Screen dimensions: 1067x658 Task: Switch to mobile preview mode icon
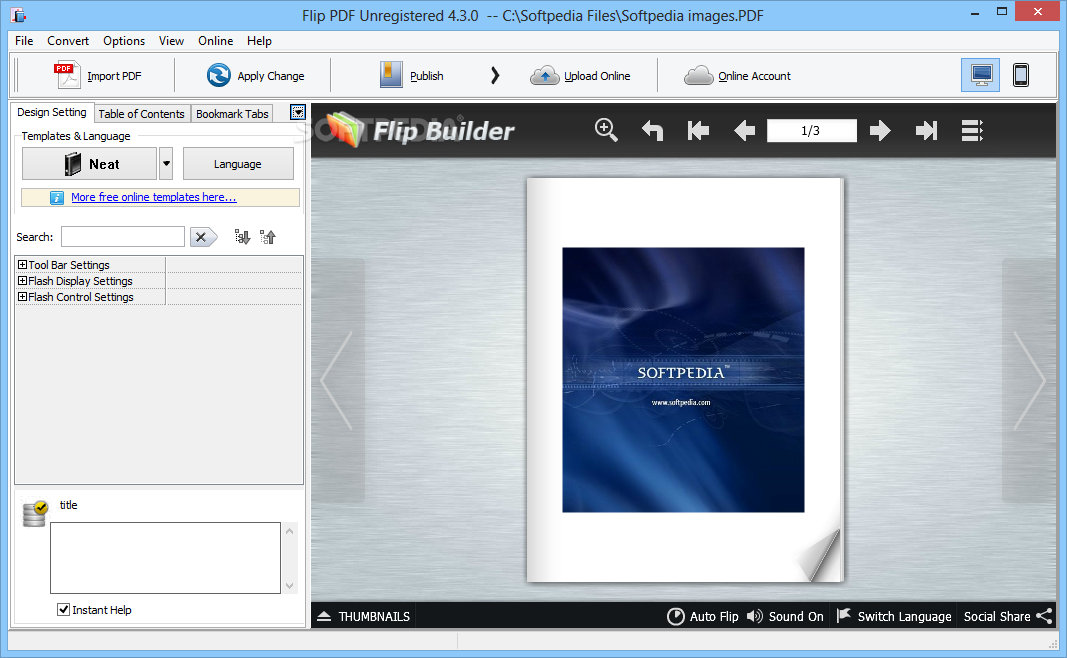coord(1021,75)
